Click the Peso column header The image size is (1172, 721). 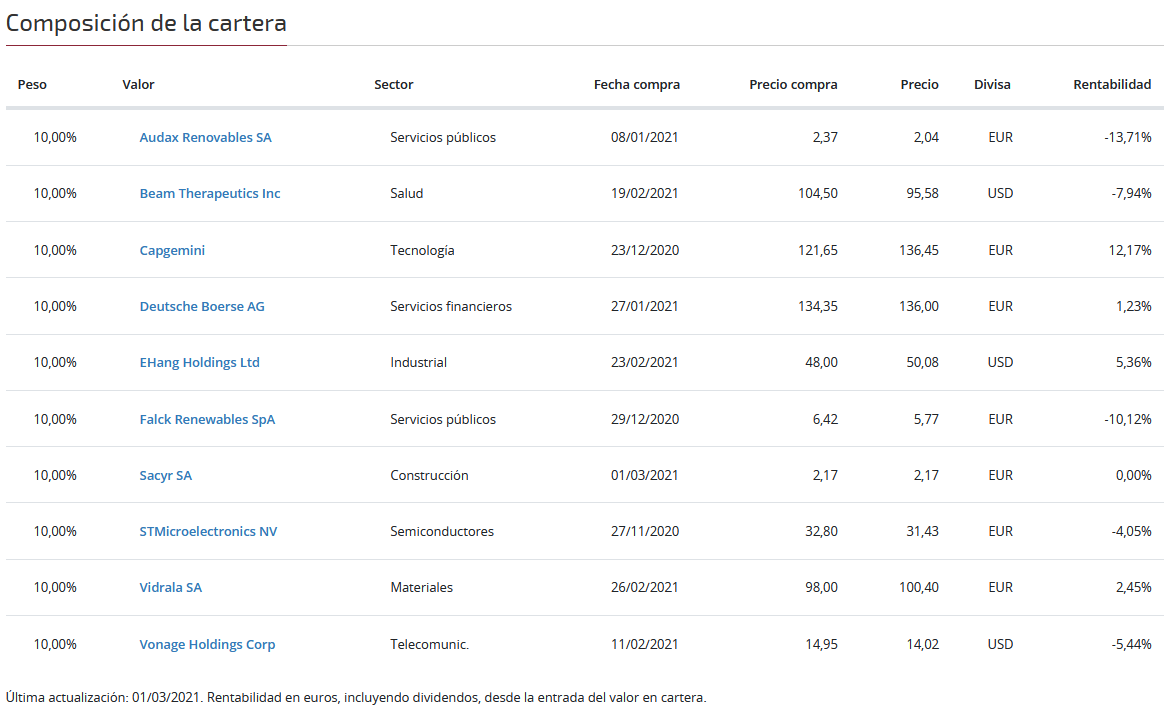[32, 84]
